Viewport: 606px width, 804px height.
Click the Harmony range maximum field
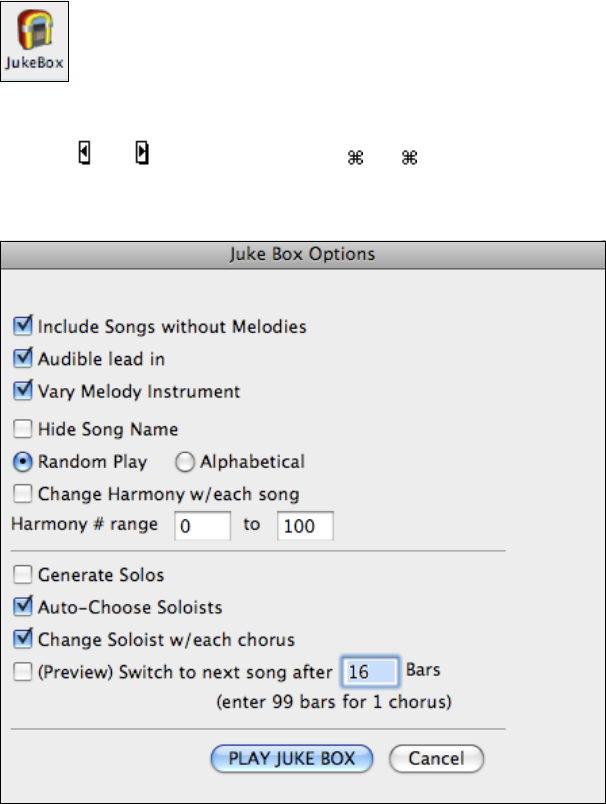pyautogui.click(x=305, y=525)
